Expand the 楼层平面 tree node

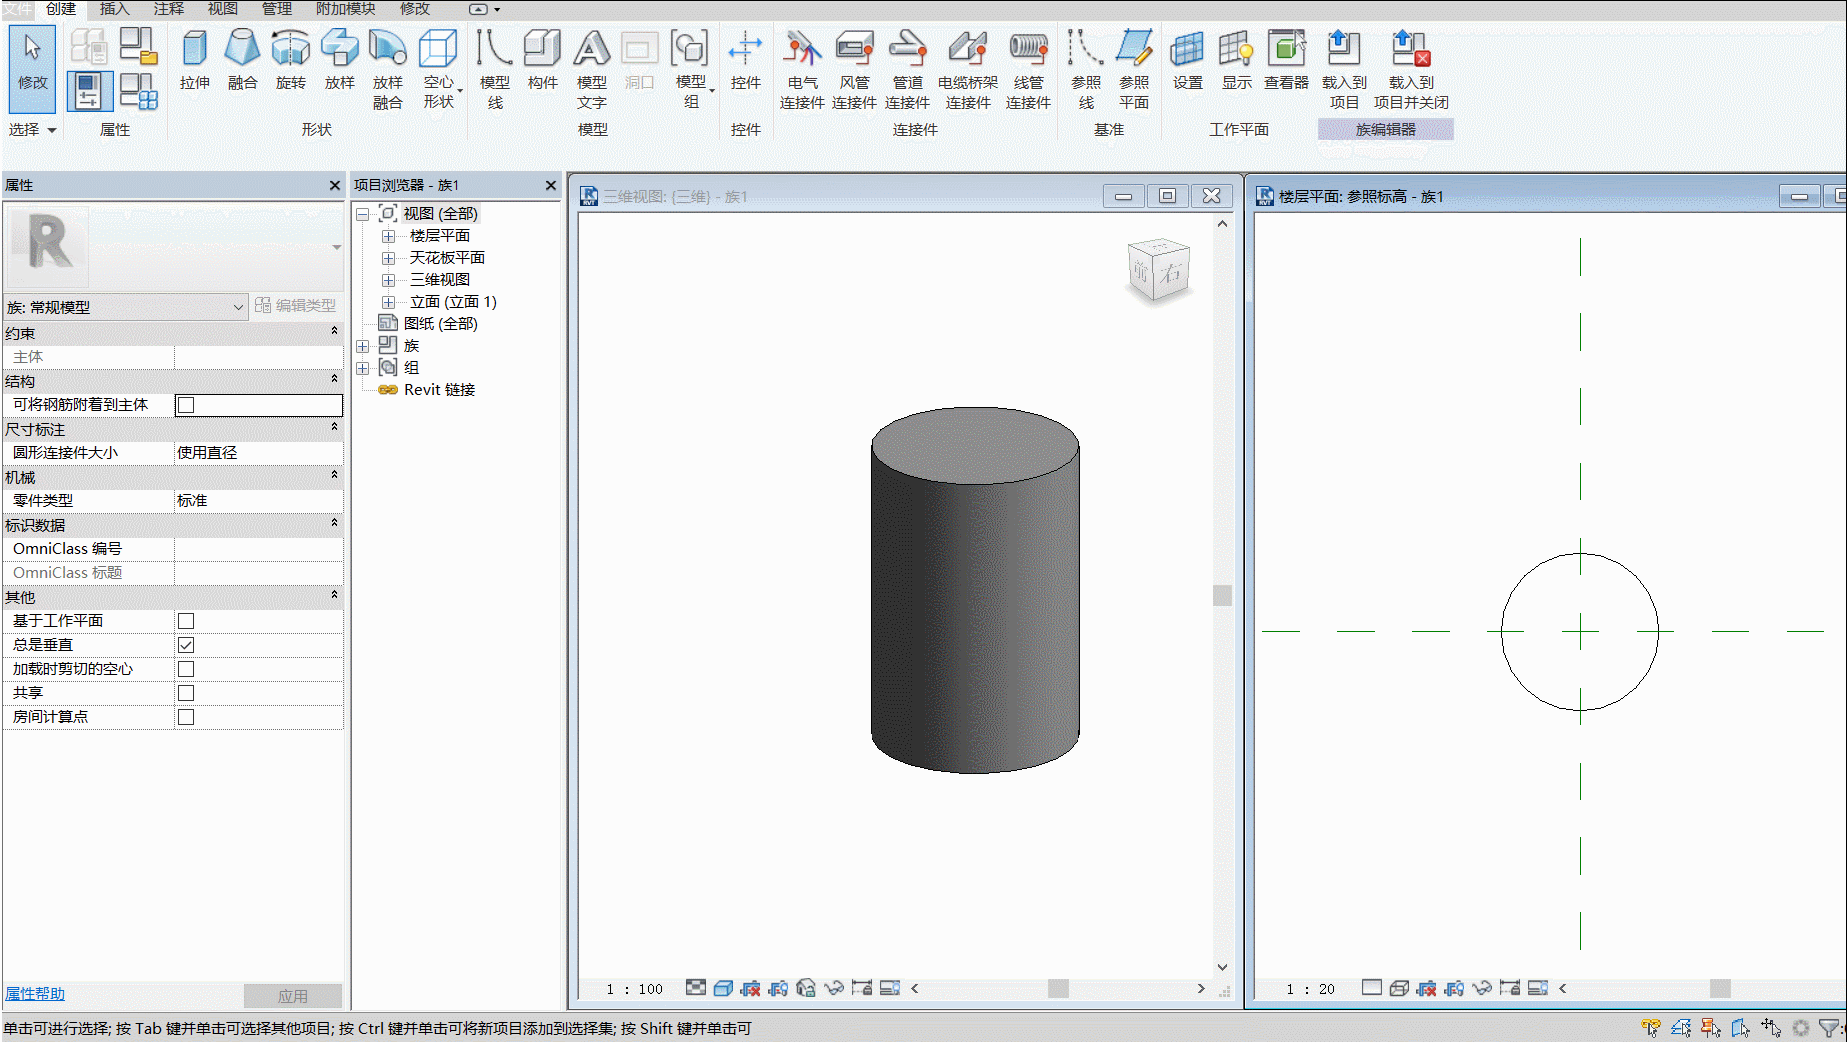(x=389, y=236)
